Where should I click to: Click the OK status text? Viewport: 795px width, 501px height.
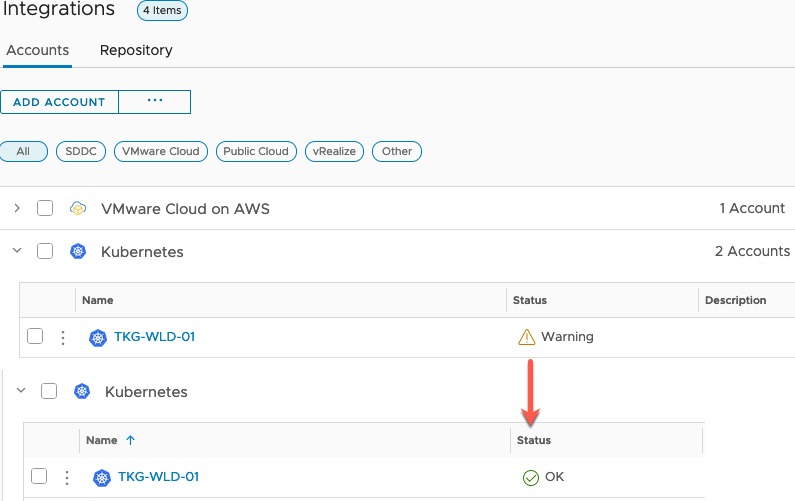coord(555,476)
